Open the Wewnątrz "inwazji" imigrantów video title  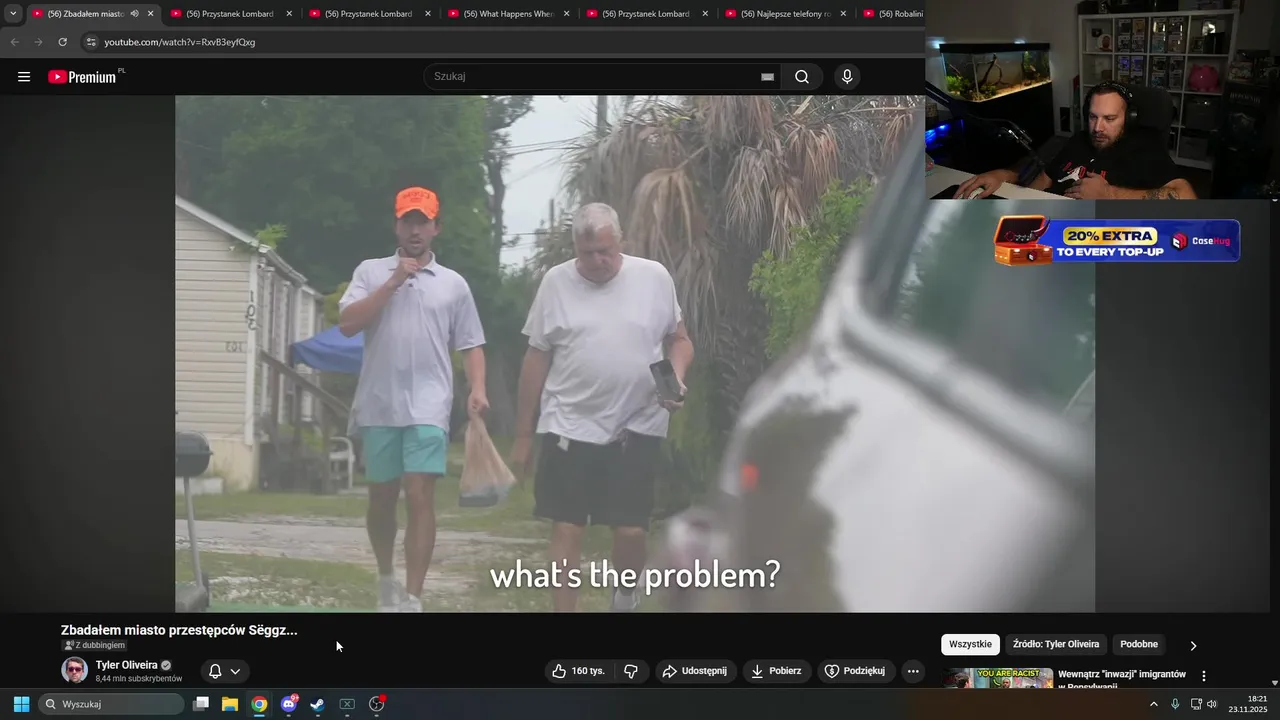pos(1122,680)
